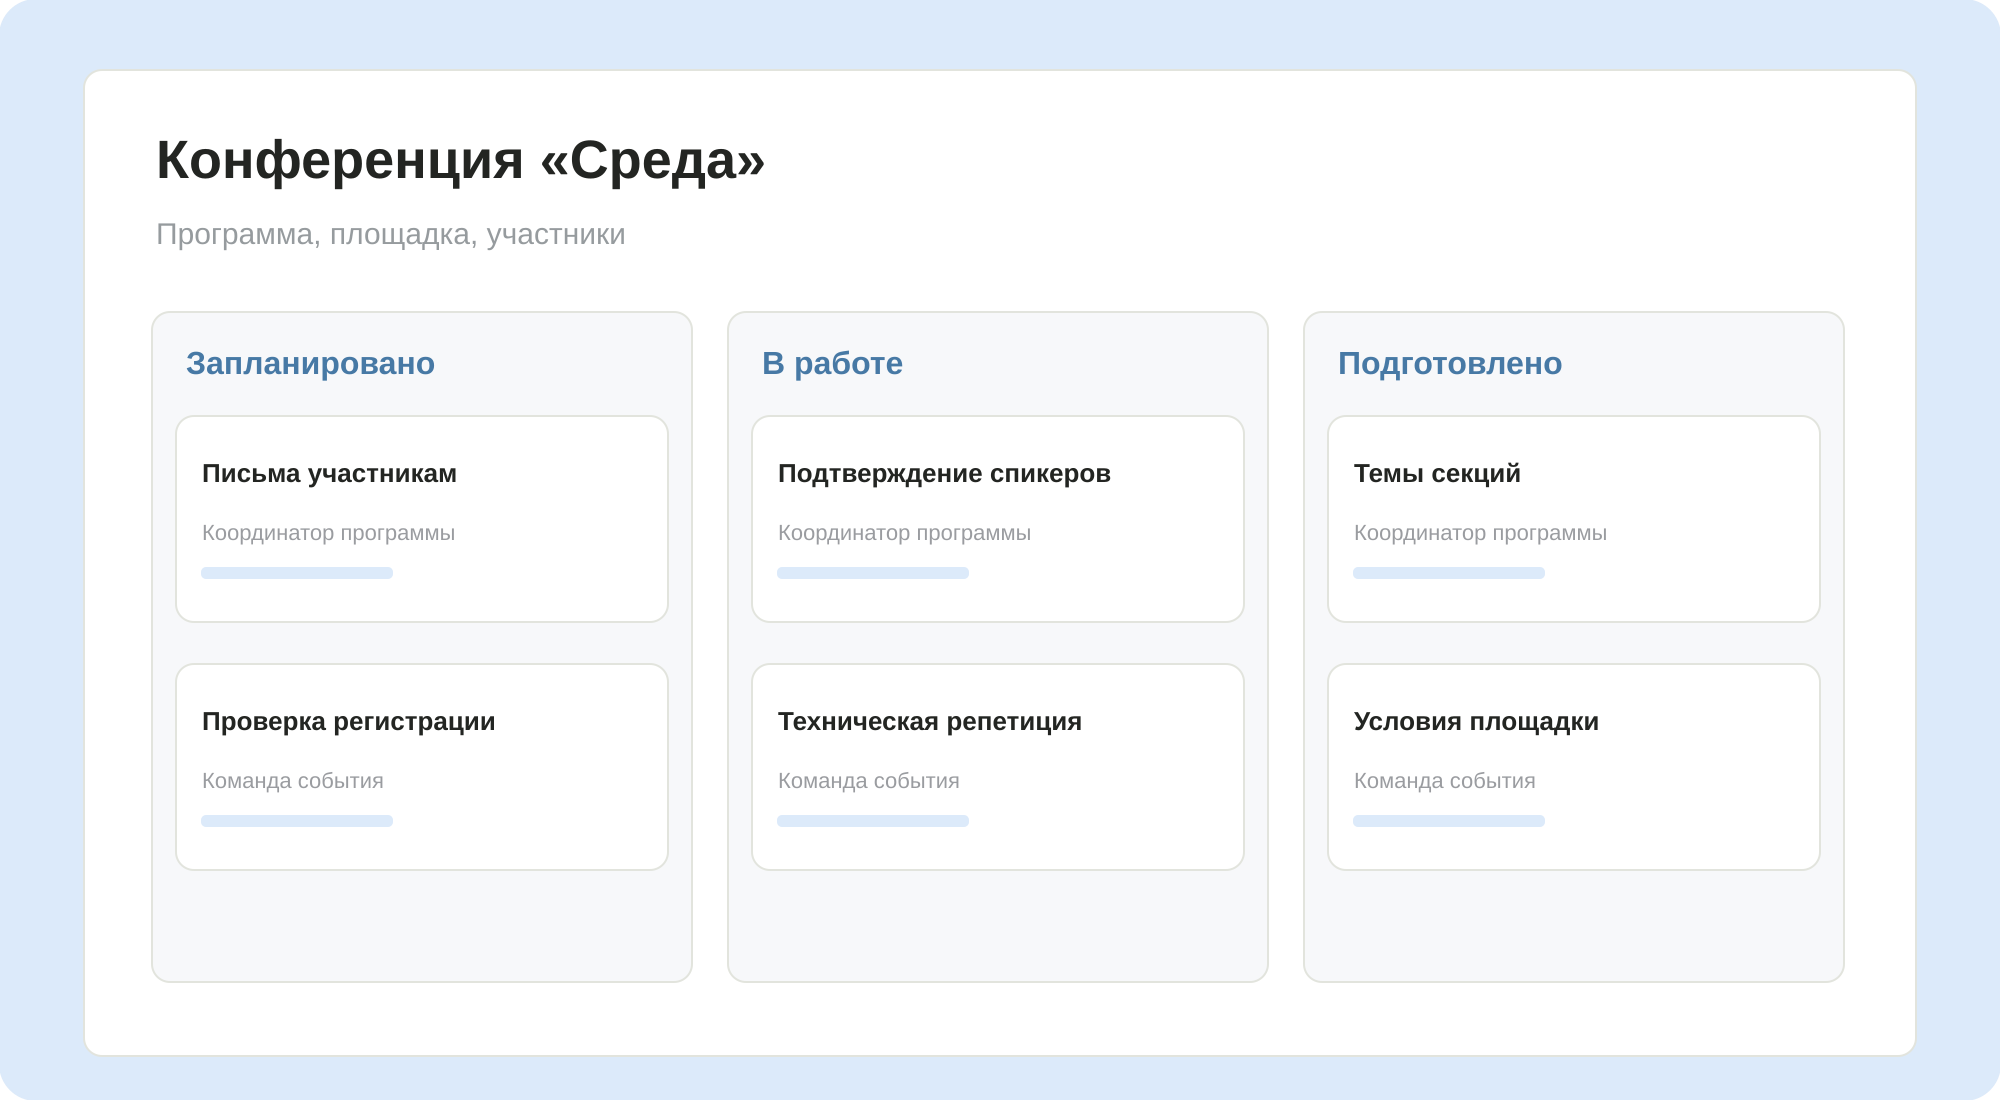Click progress bar in «Проверка регистрации» card

(297, 821)
